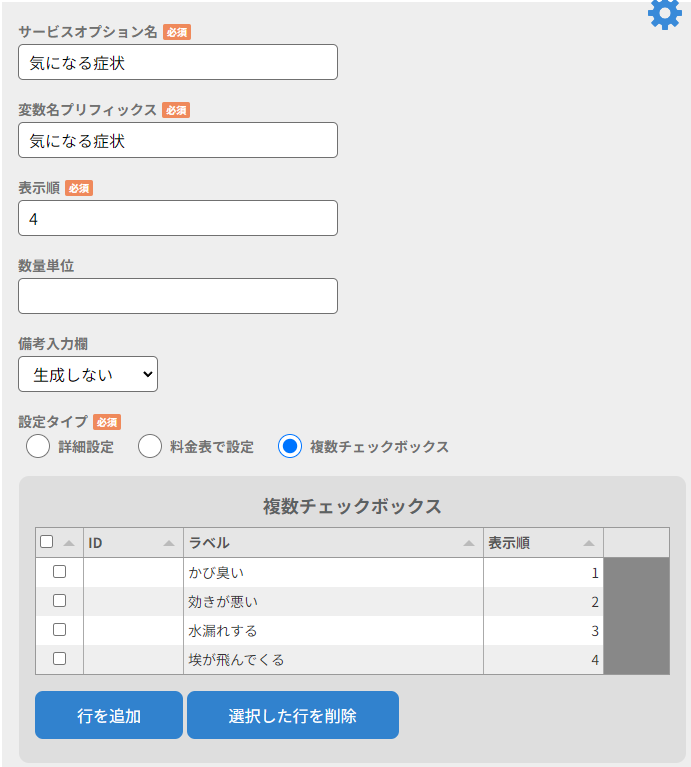Select the 料金表で設定 radio button

tap(150, 447)
